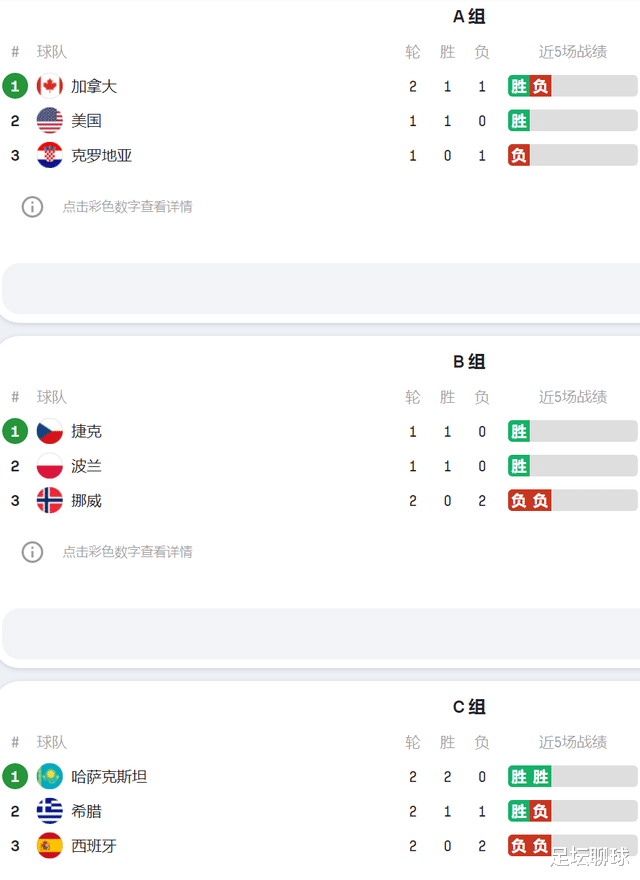
Task: Click the Kazakhstan flag icon
Action: pos(49,776)
